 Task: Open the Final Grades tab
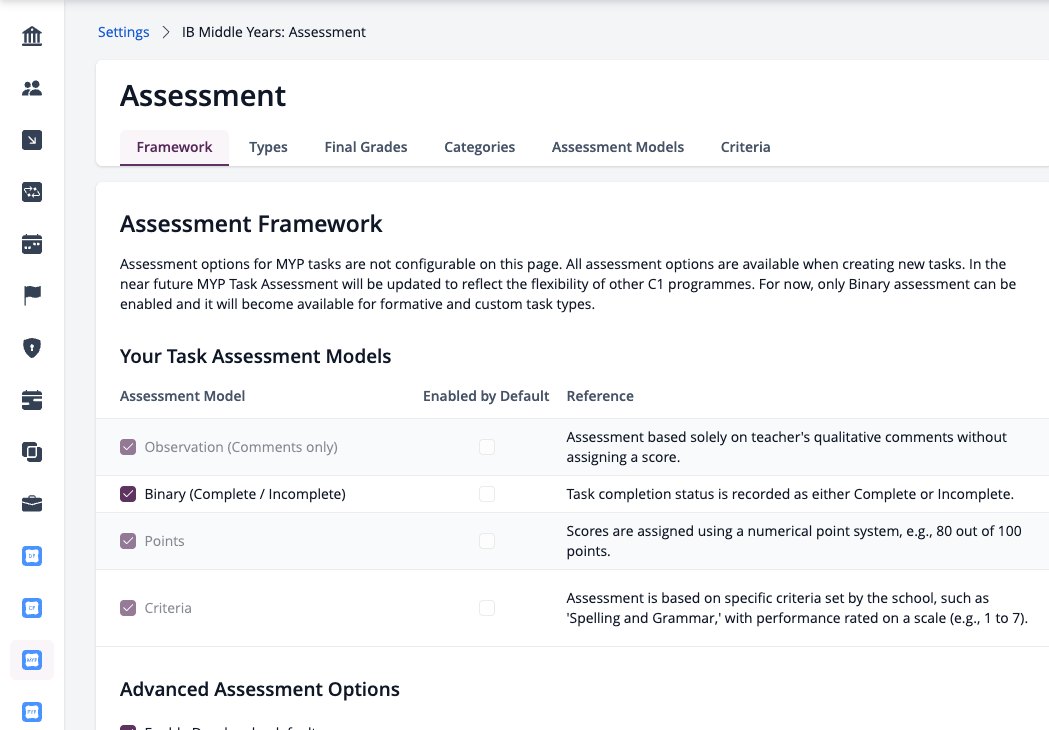[x=366, y=147]
